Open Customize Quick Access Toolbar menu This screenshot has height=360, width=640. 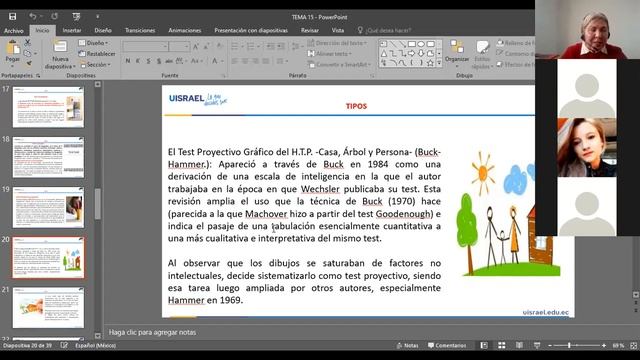tap(97, 17)
